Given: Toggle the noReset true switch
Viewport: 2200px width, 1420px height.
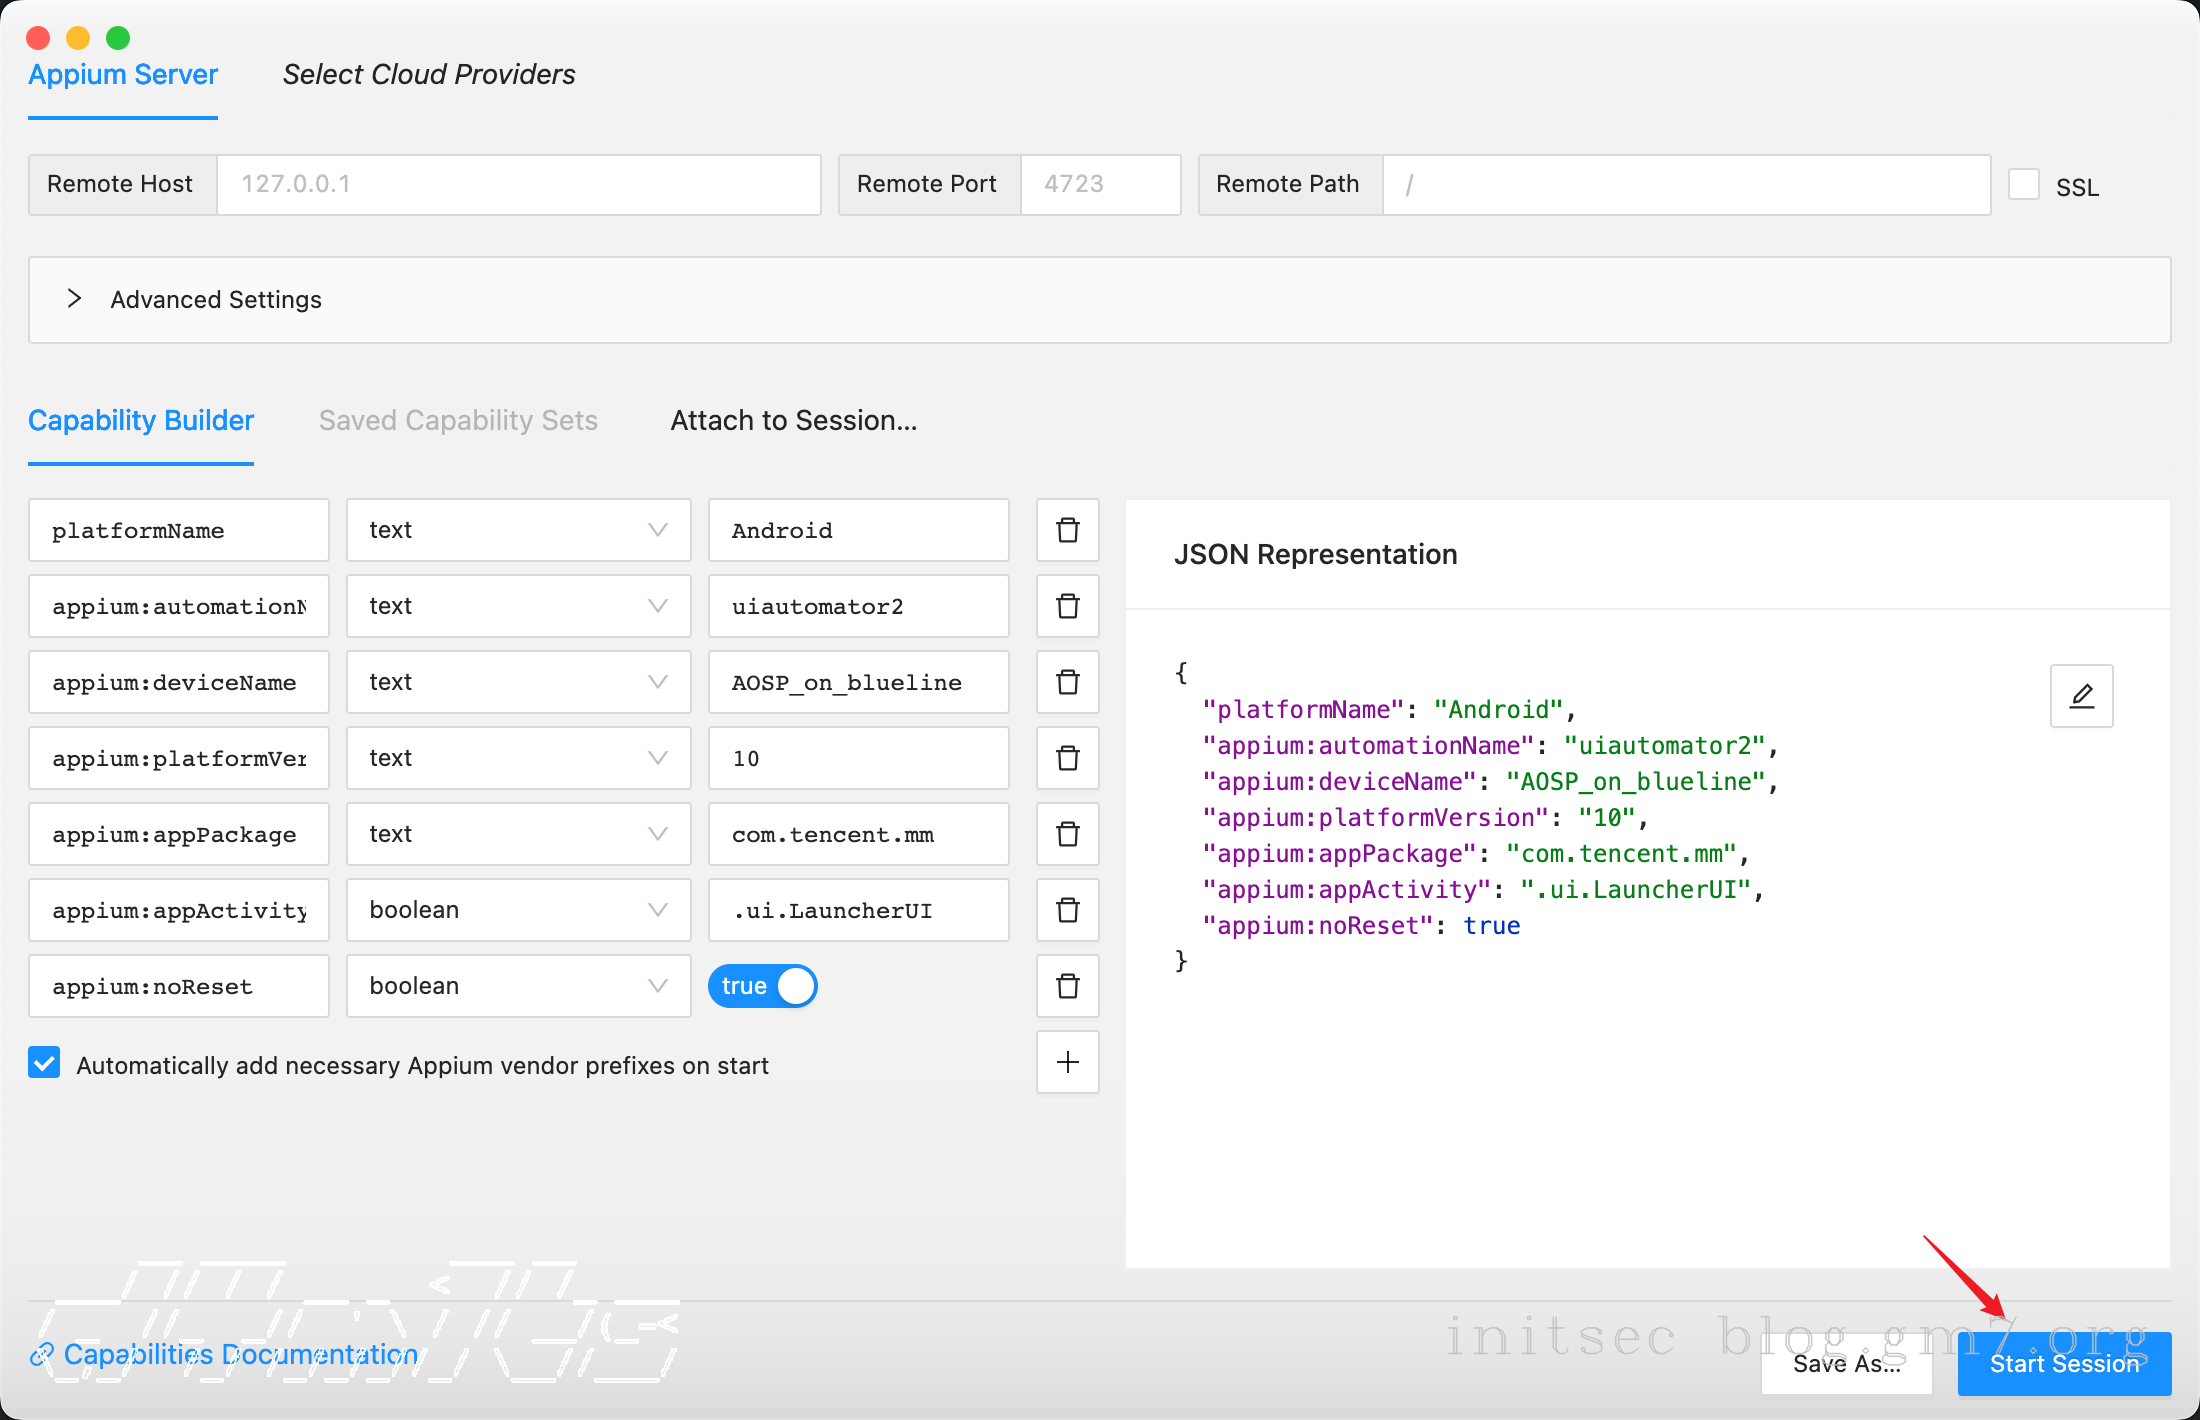Looking at the screenshot, I should [x=763, y=986].
